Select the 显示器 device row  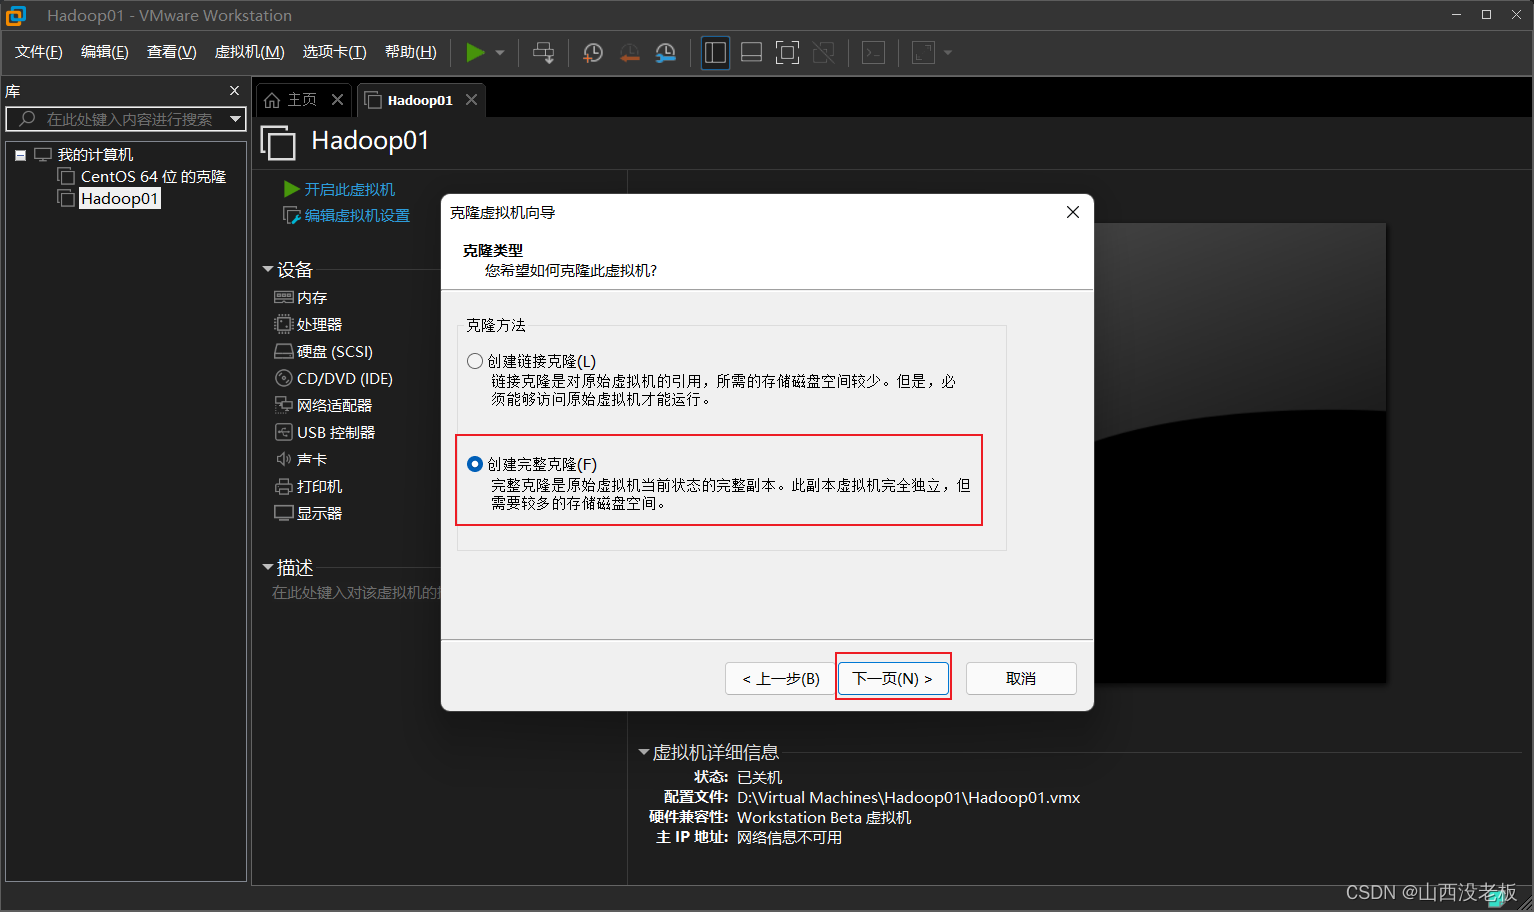tap(308, 514)
